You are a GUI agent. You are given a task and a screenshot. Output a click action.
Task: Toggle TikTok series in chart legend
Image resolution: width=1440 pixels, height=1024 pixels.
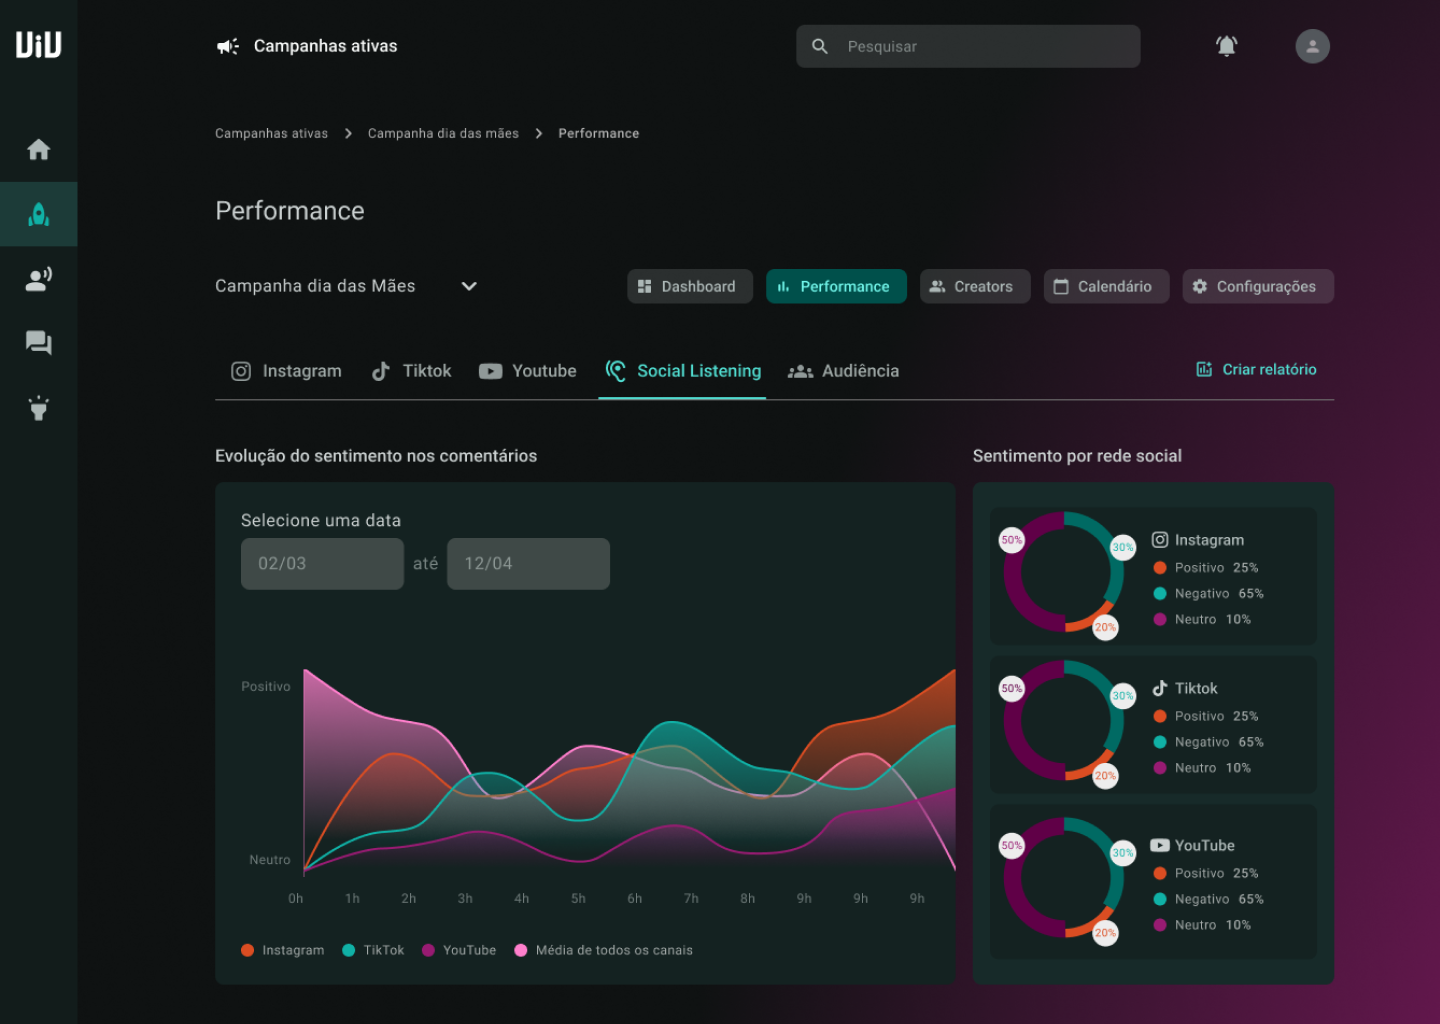coord(372,950)
